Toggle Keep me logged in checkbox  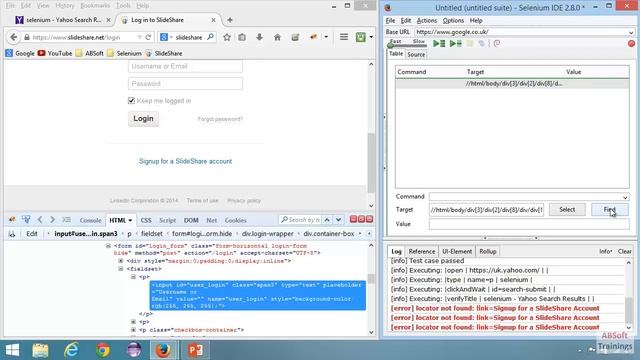(131, 100)
